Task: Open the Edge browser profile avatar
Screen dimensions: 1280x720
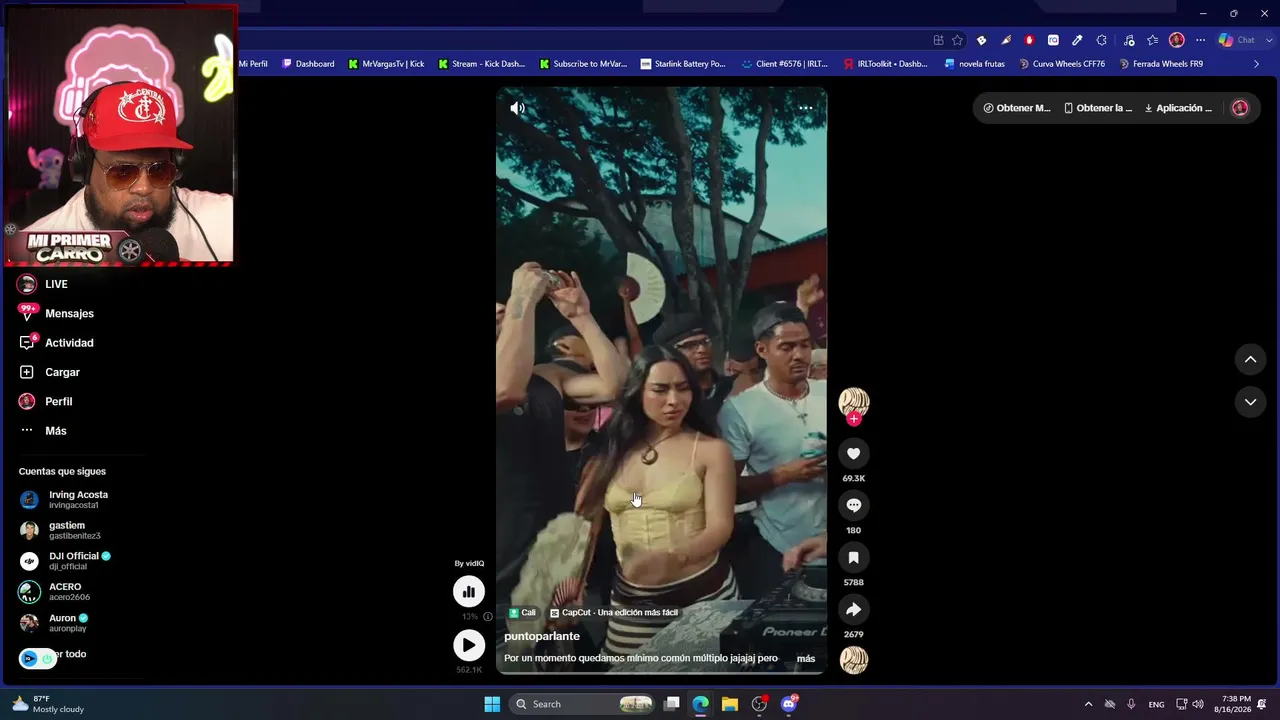Action: (x=1177, y=40)
